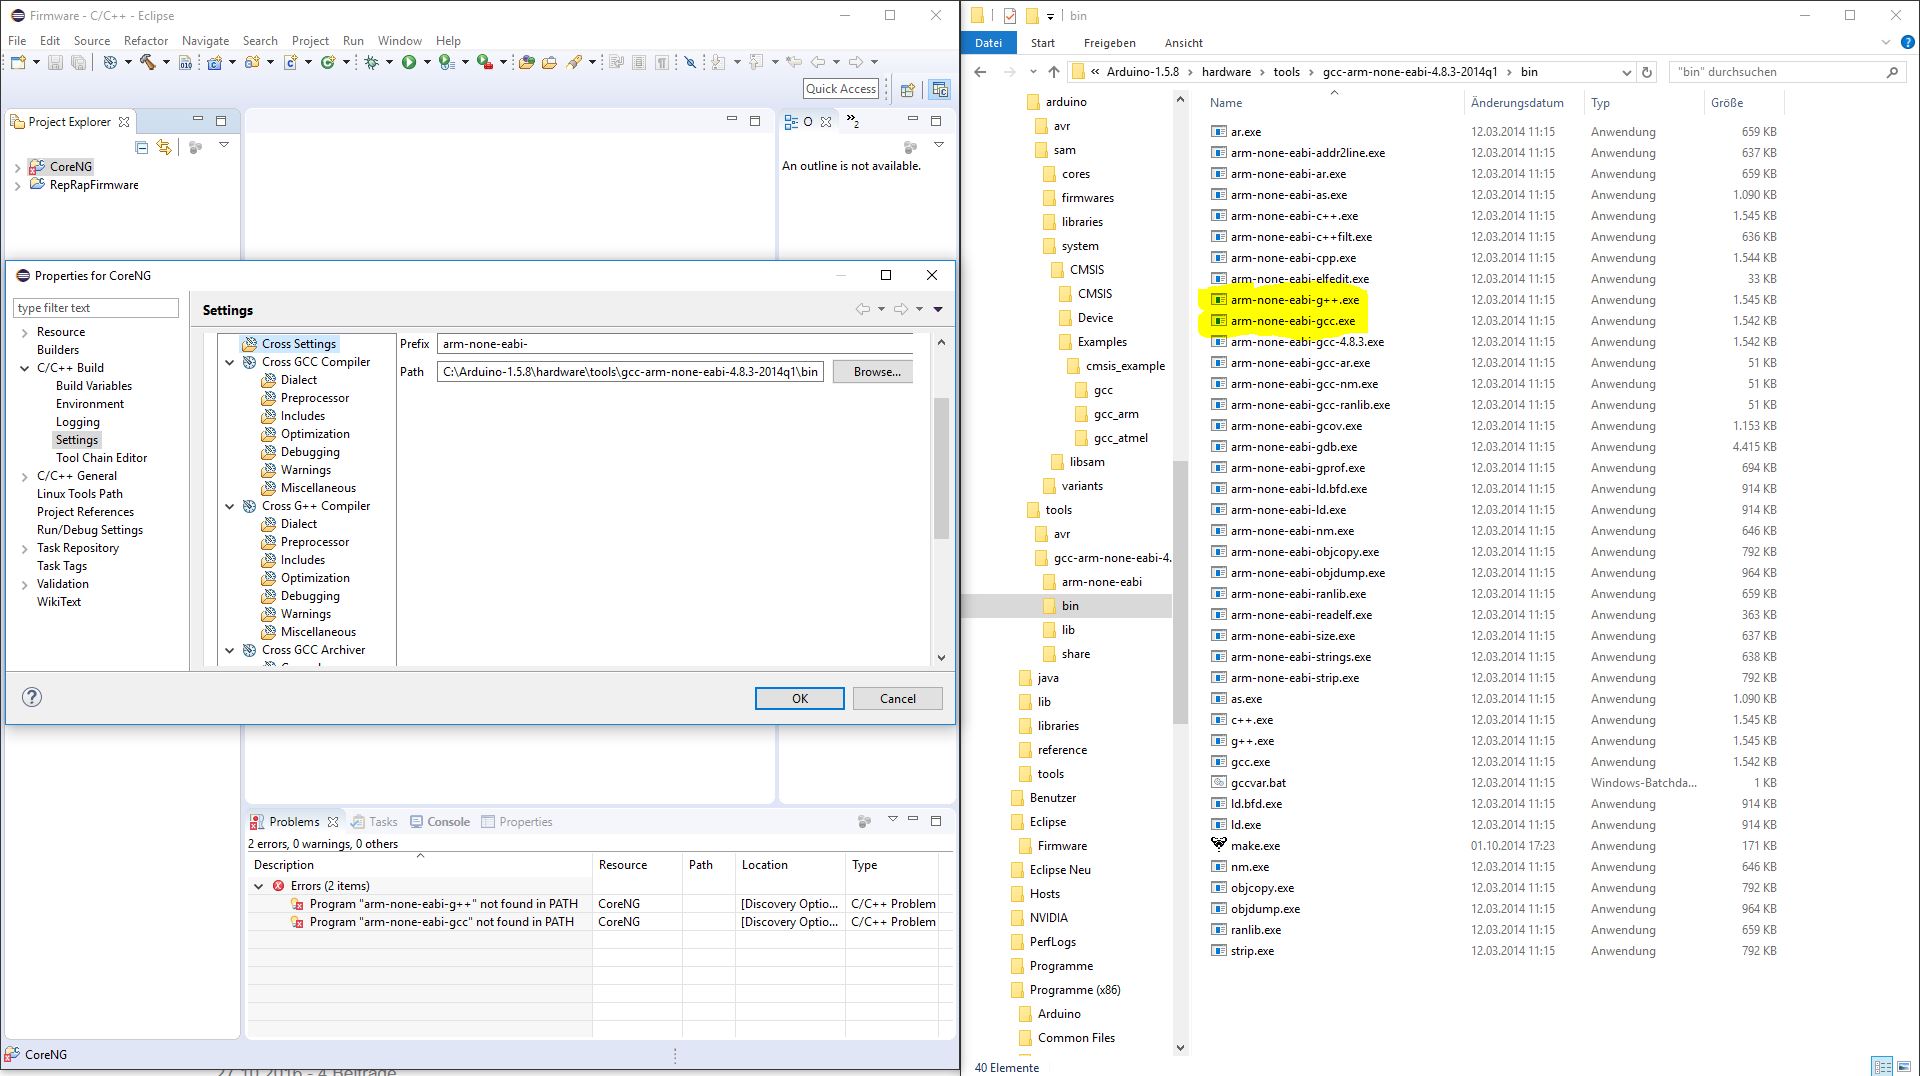Launch External Tools via its green play icon
This screenshot has width=1920, height=1076.
coord(483,62)
